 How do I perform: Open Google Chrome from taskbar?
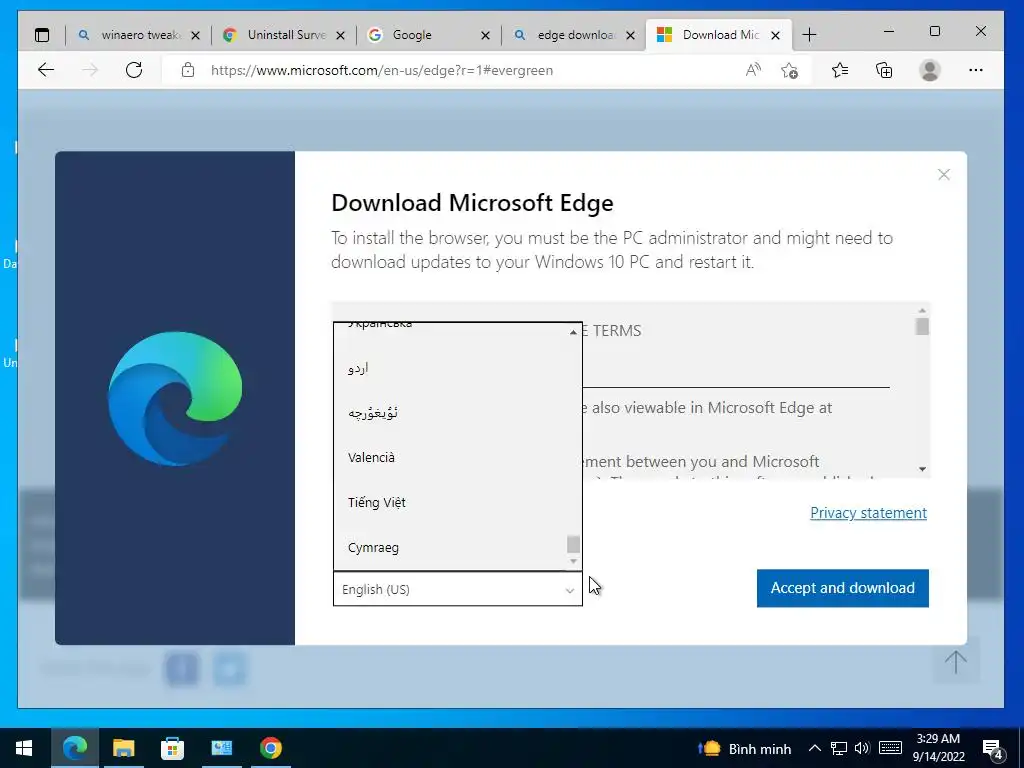[270, 748]
